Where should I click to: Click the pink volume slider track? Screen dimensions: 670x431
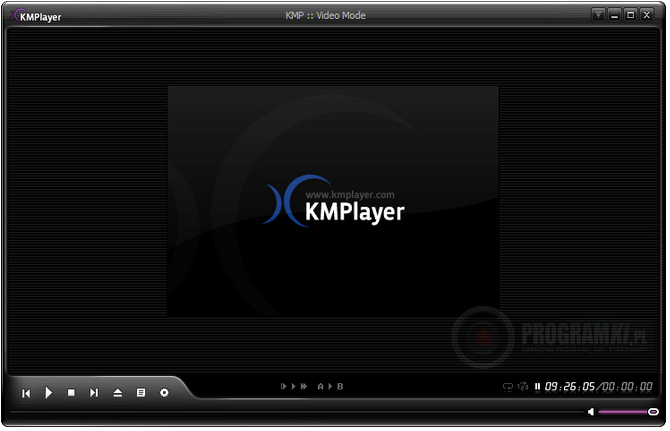(623, 412)
